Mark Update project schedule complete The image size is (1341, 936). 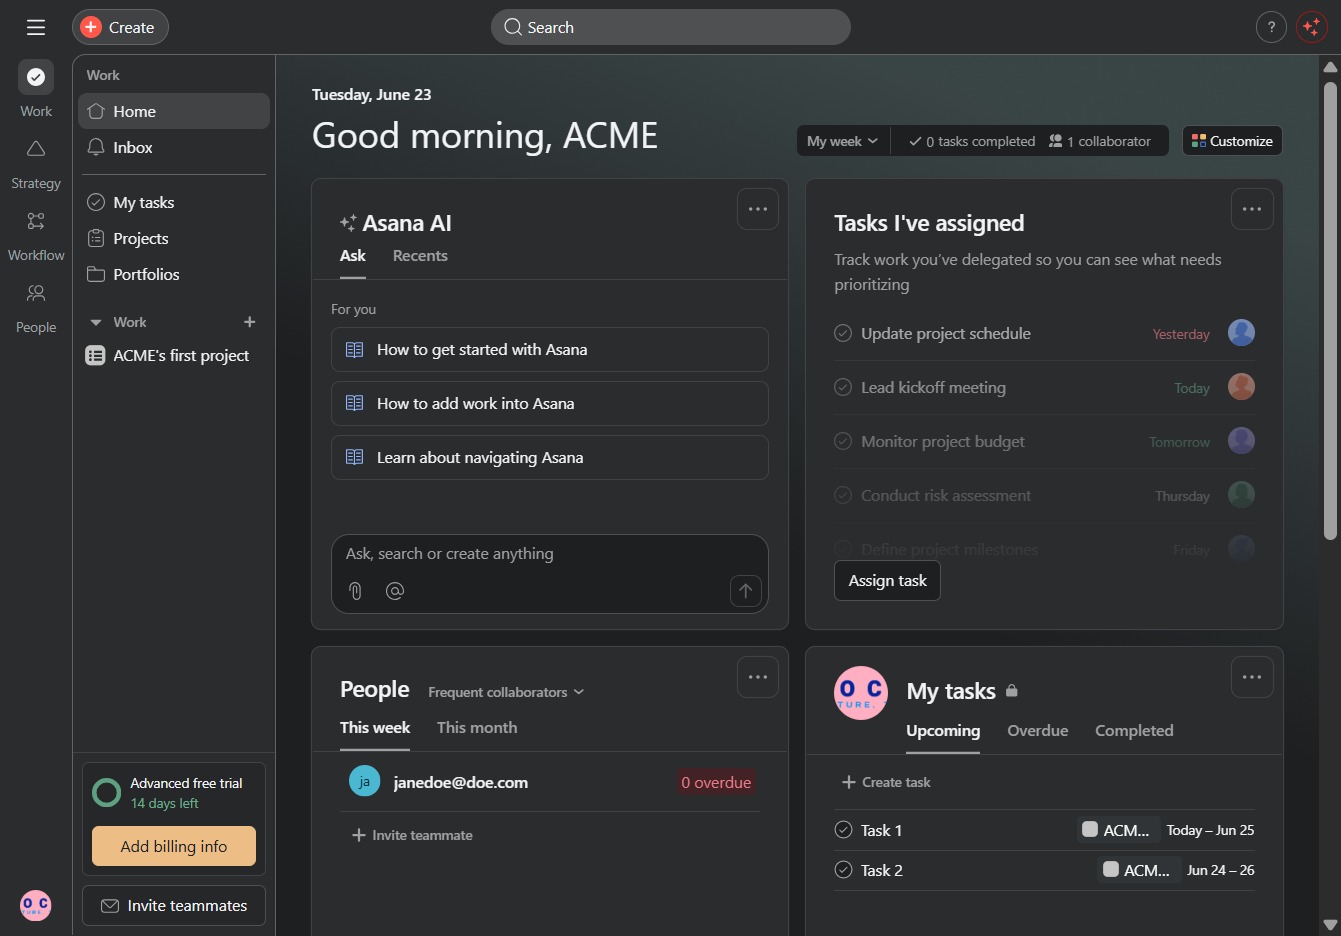(x=843, y=333)
